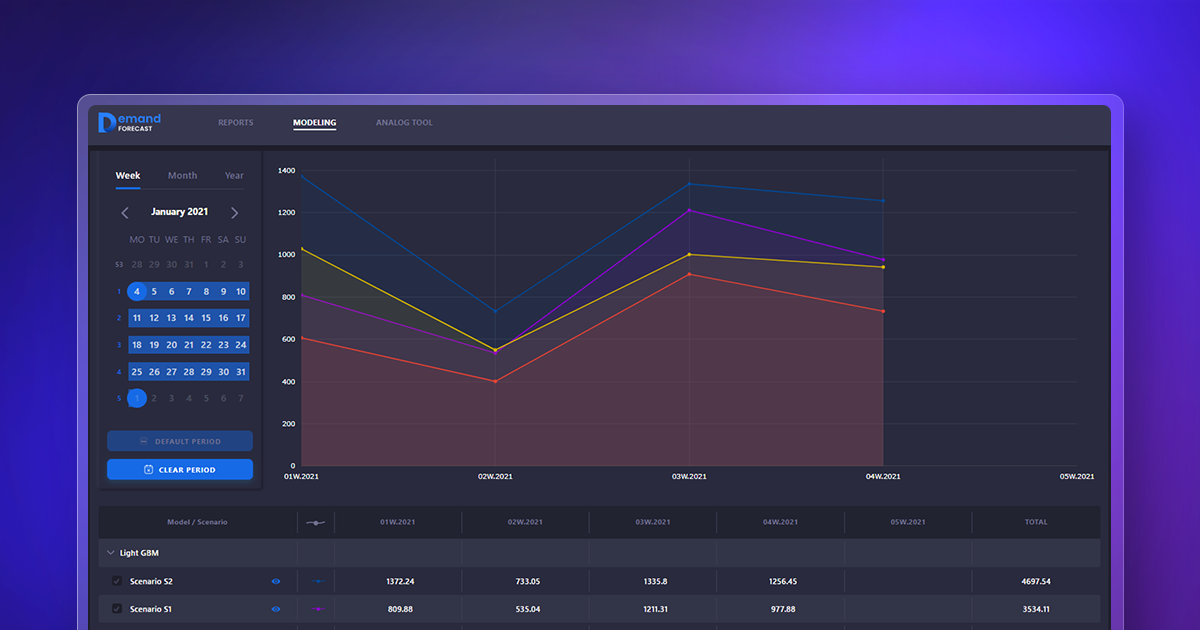Click the purple line marker for Scenario S1
This screenshot has width=1200, height=630.
click(x=317, y=609)
